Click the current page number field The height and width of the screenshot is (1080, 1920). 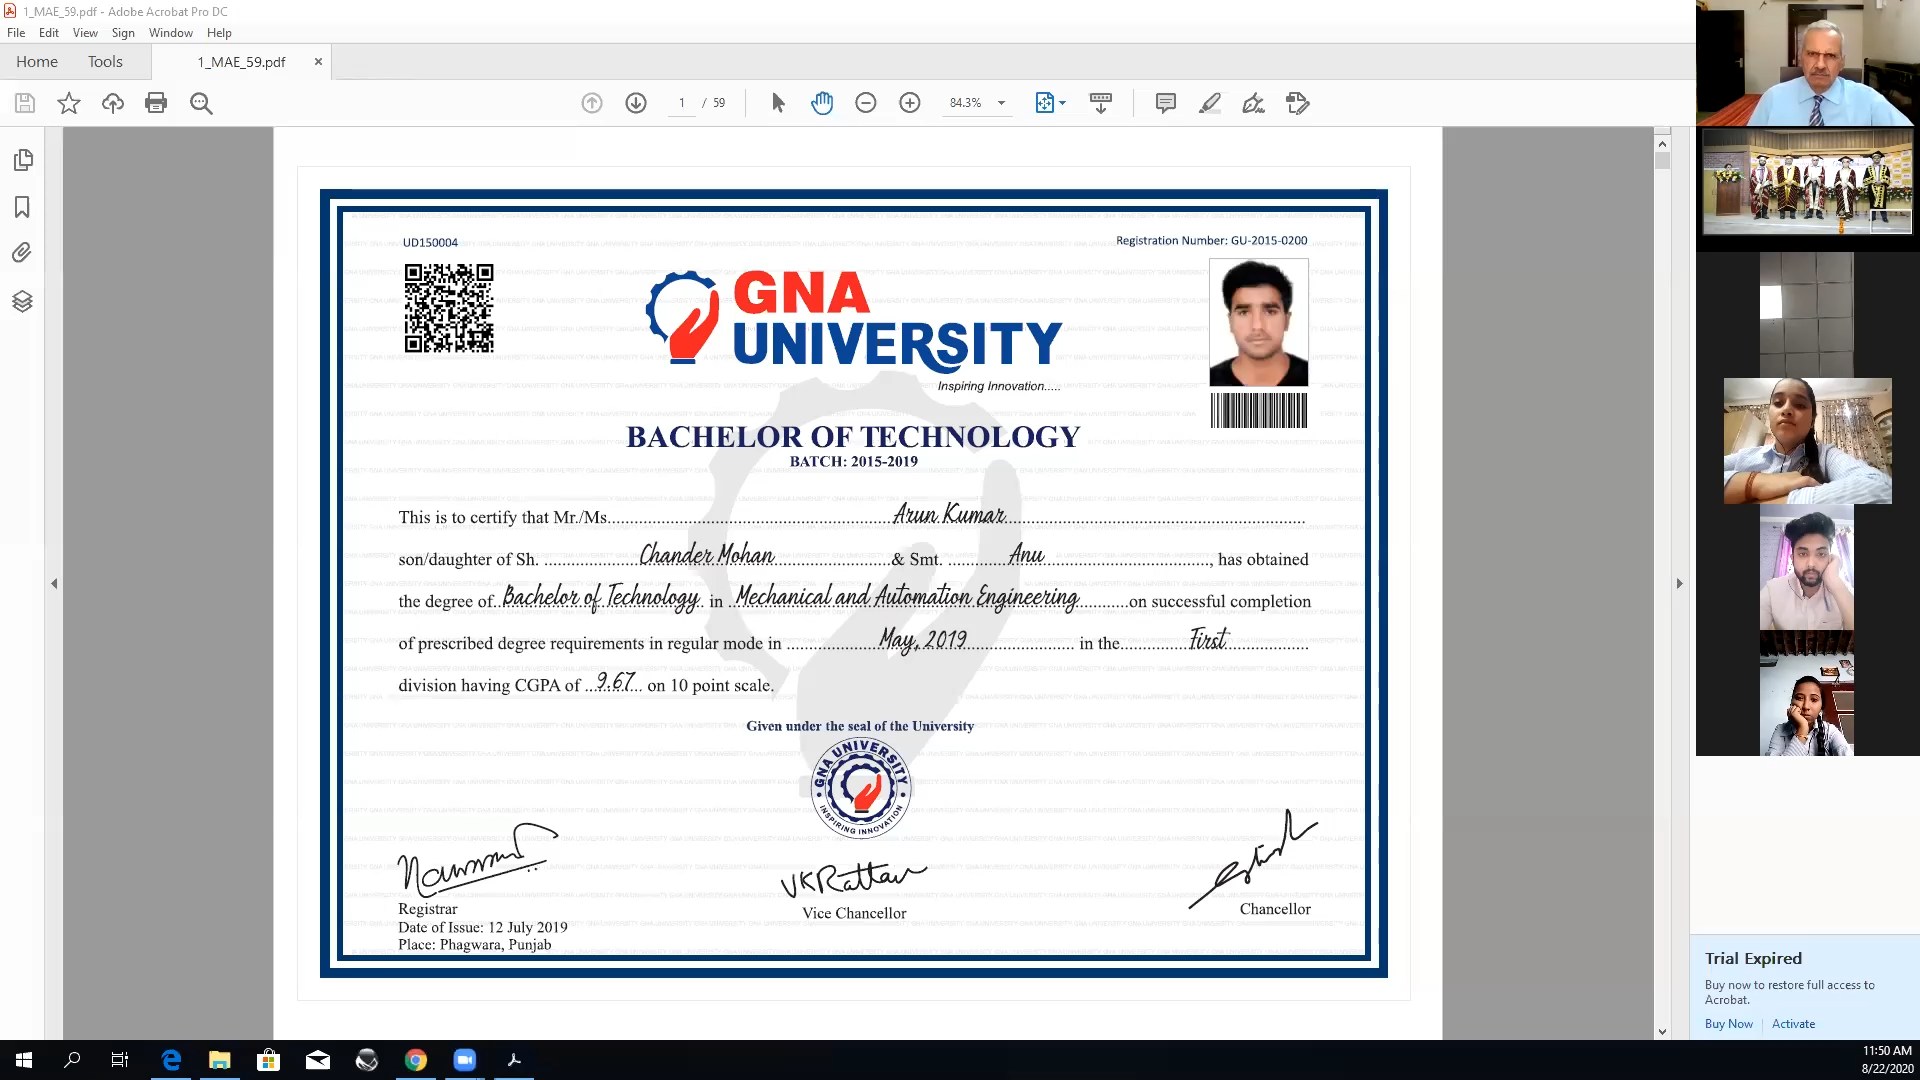[x=682, y=103]
